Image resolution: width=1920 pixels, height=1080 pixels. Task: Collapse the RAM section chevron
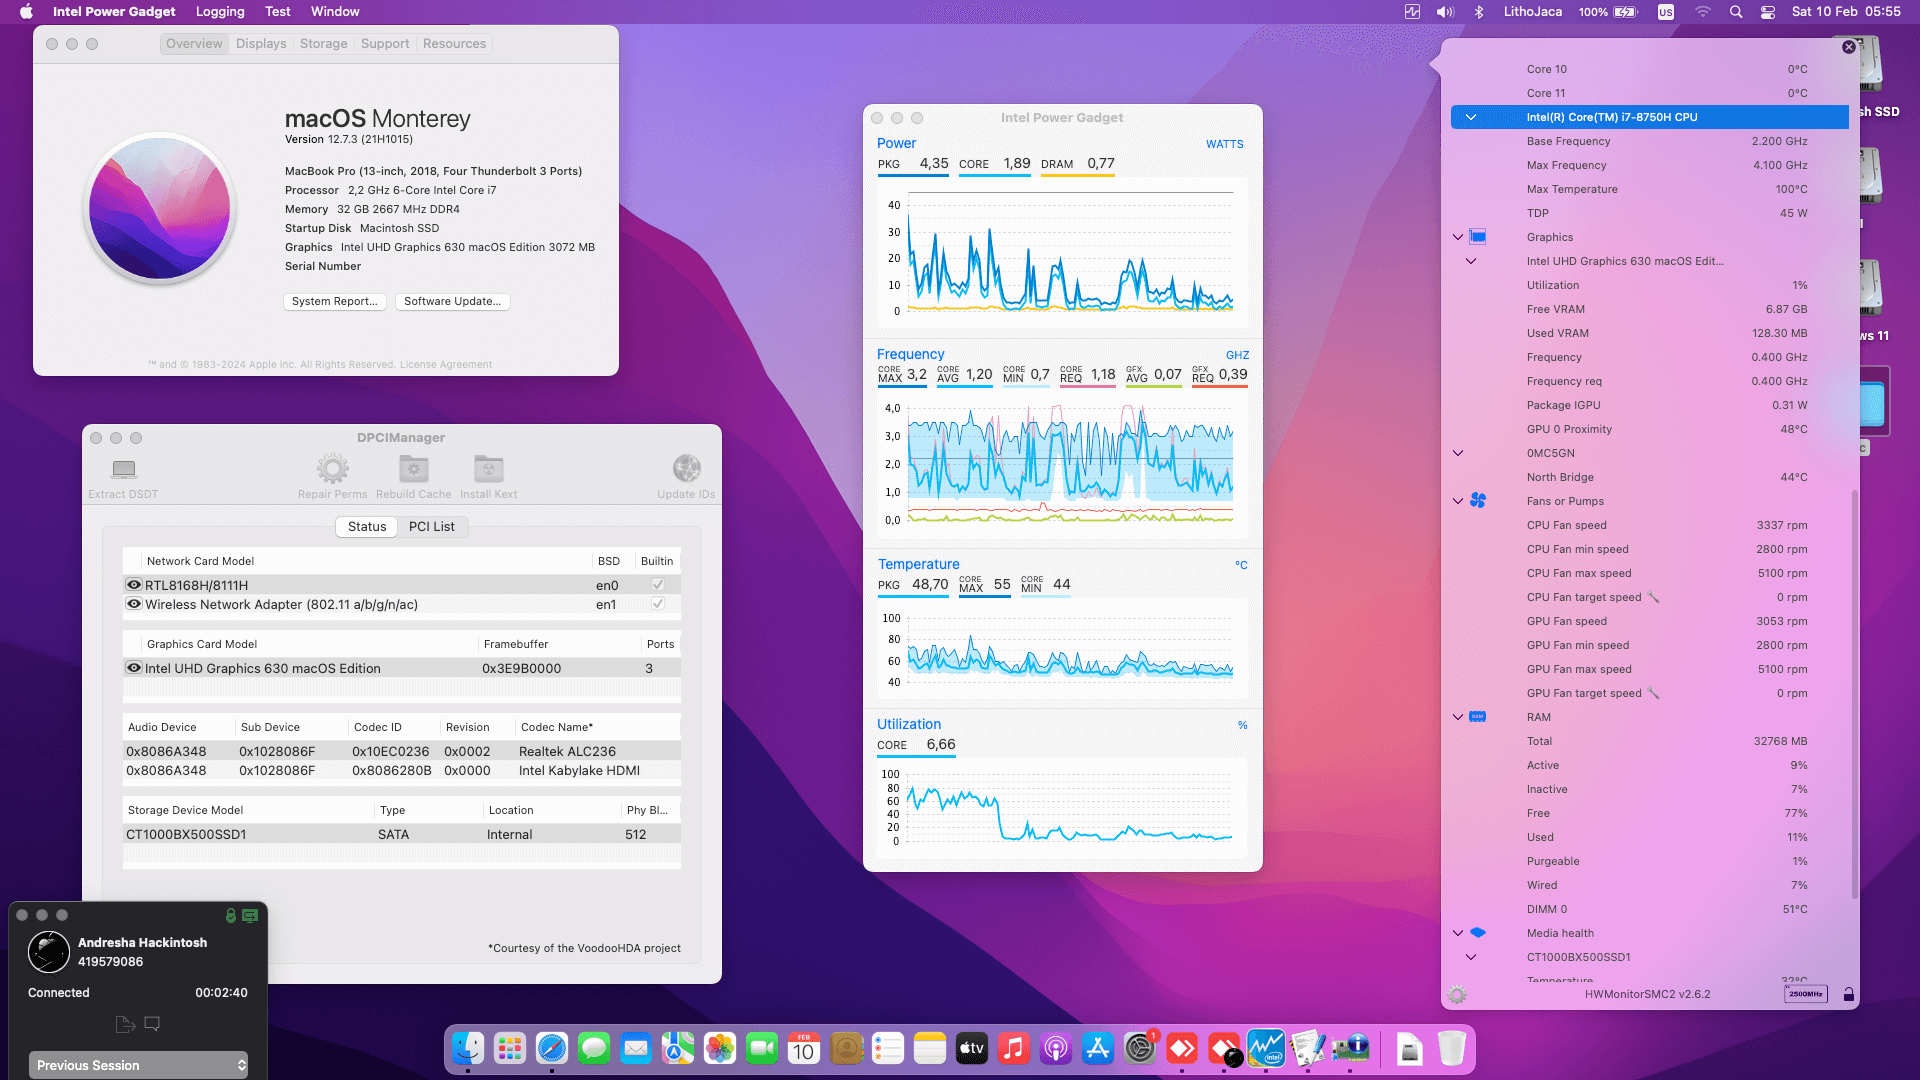point(1458,717)
